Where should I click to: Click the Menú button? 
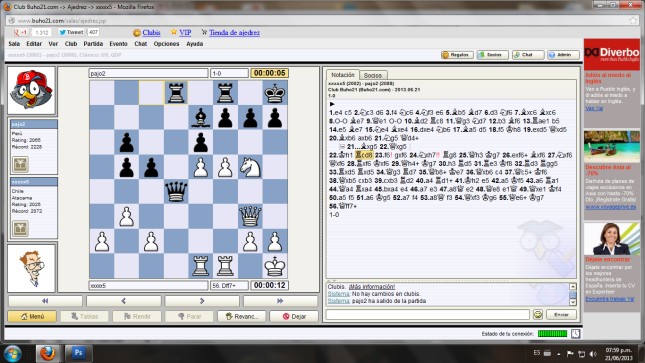tap(32, 316)
